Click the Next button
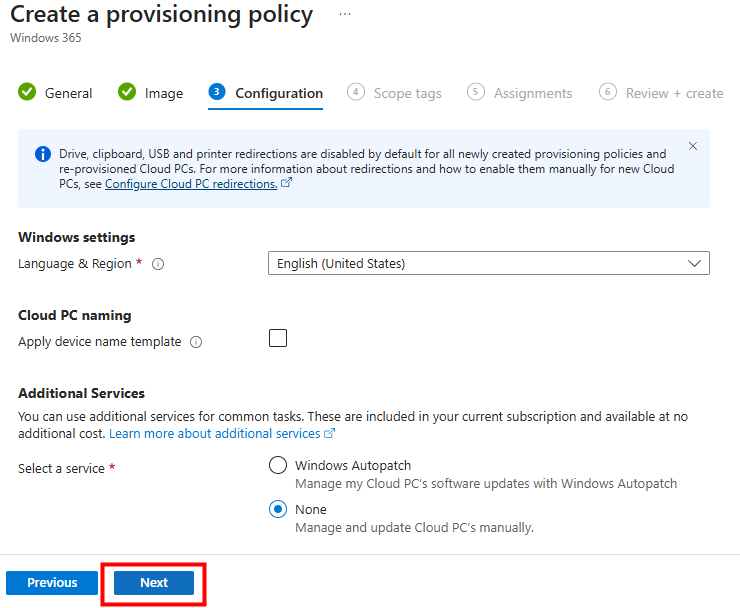Viewport: 740px width, 608px height. click(x=154, y=583)
